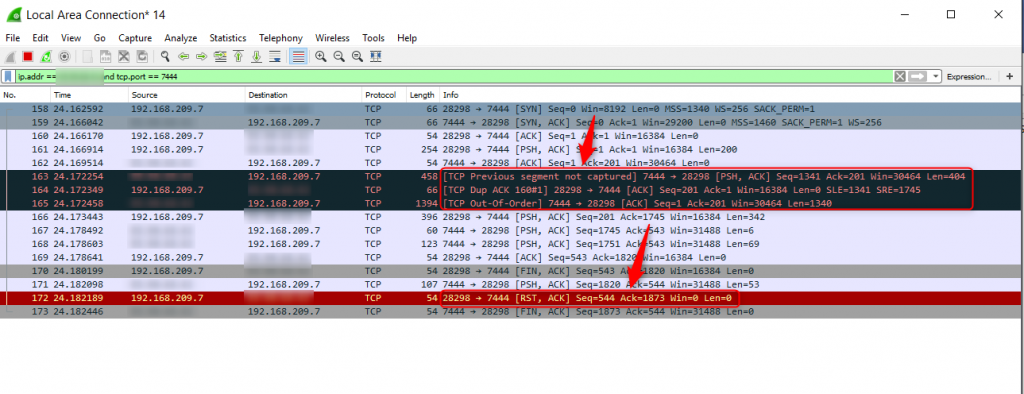
Task: Open the Capture menu
Action: 135,38
